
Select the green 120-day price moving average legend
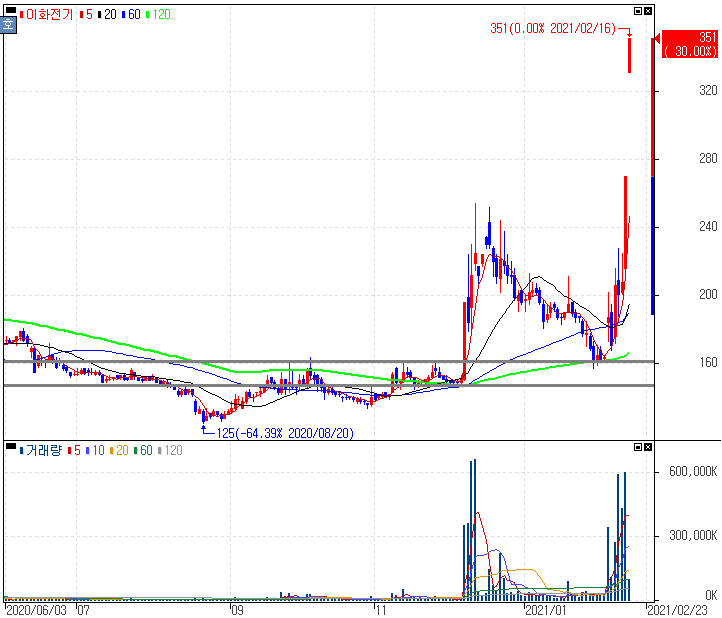158,15
